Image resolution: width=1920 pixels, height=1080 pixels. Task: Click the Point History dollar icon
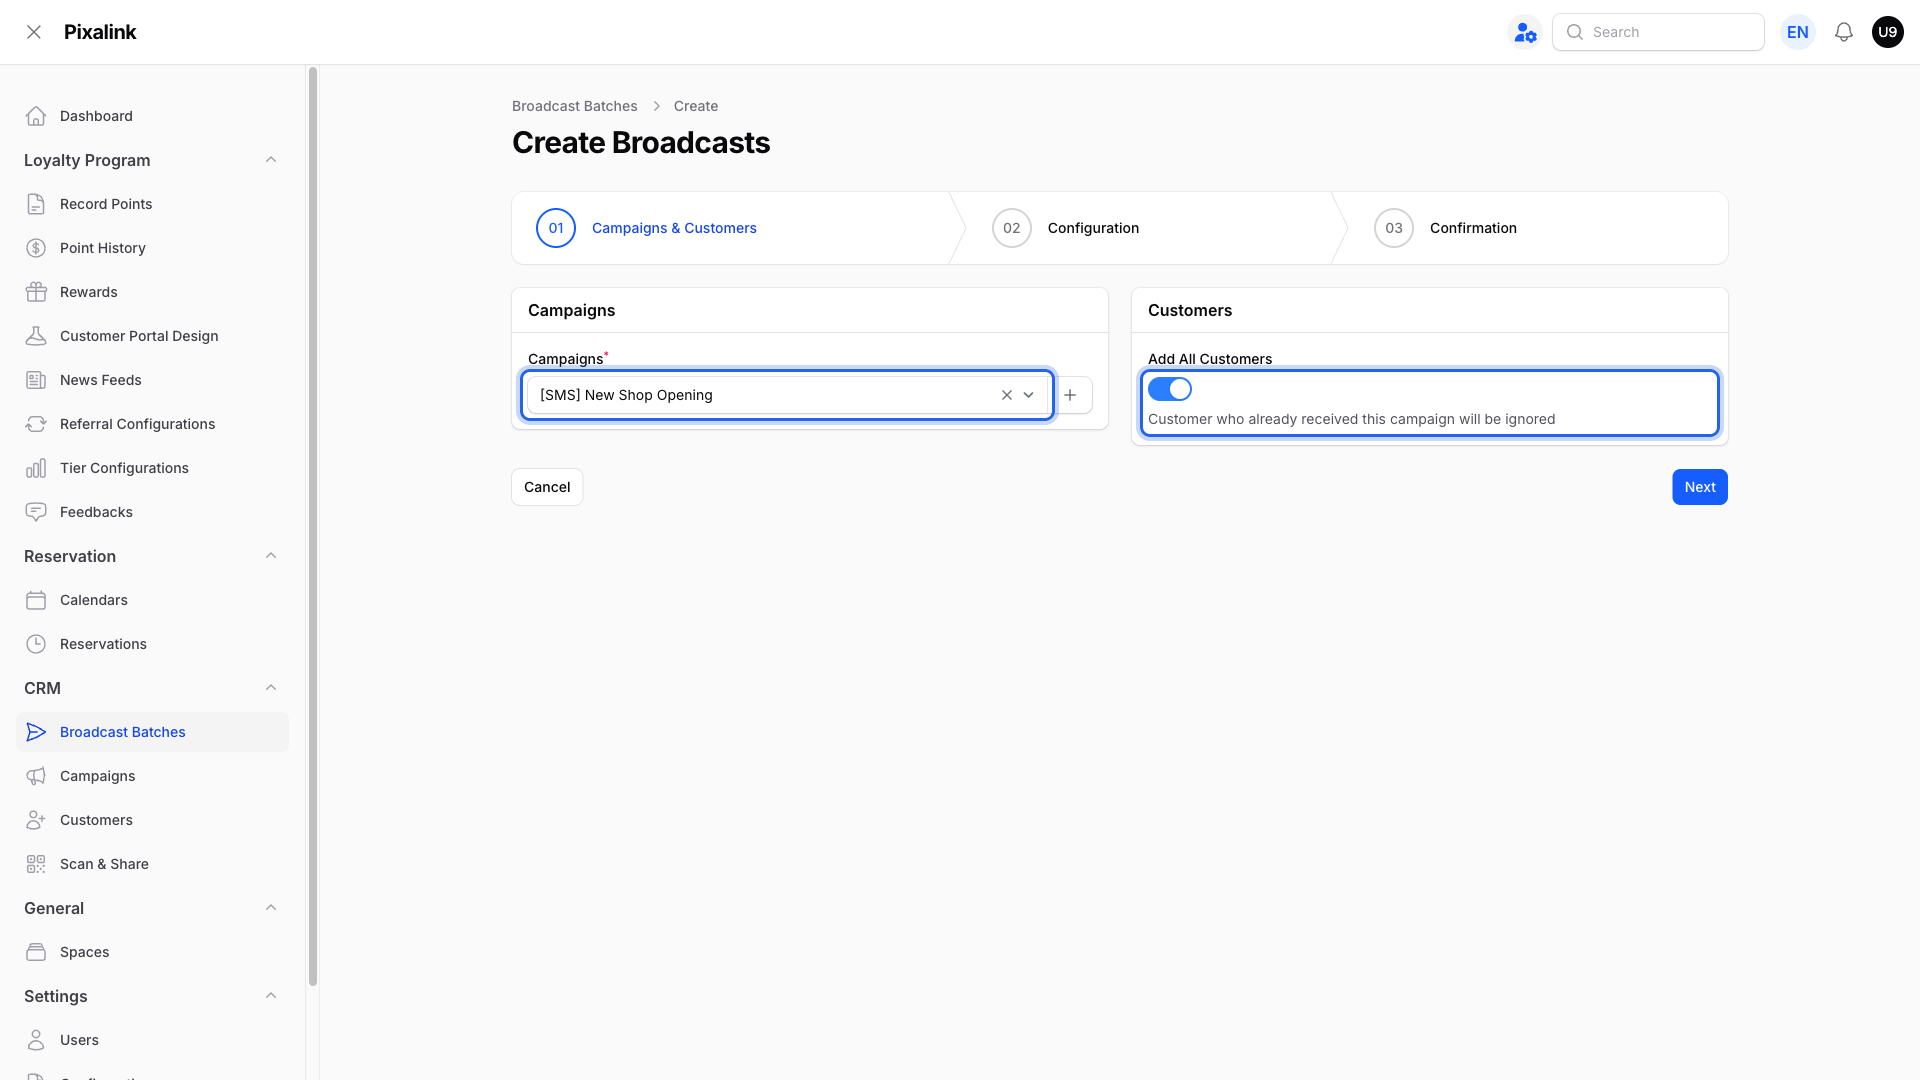click(36, 248)
